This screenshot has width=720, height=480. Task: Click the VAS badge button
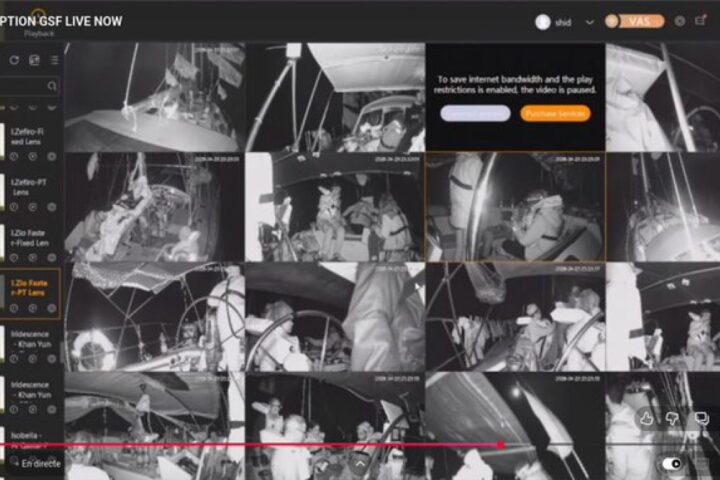point(634,21)
